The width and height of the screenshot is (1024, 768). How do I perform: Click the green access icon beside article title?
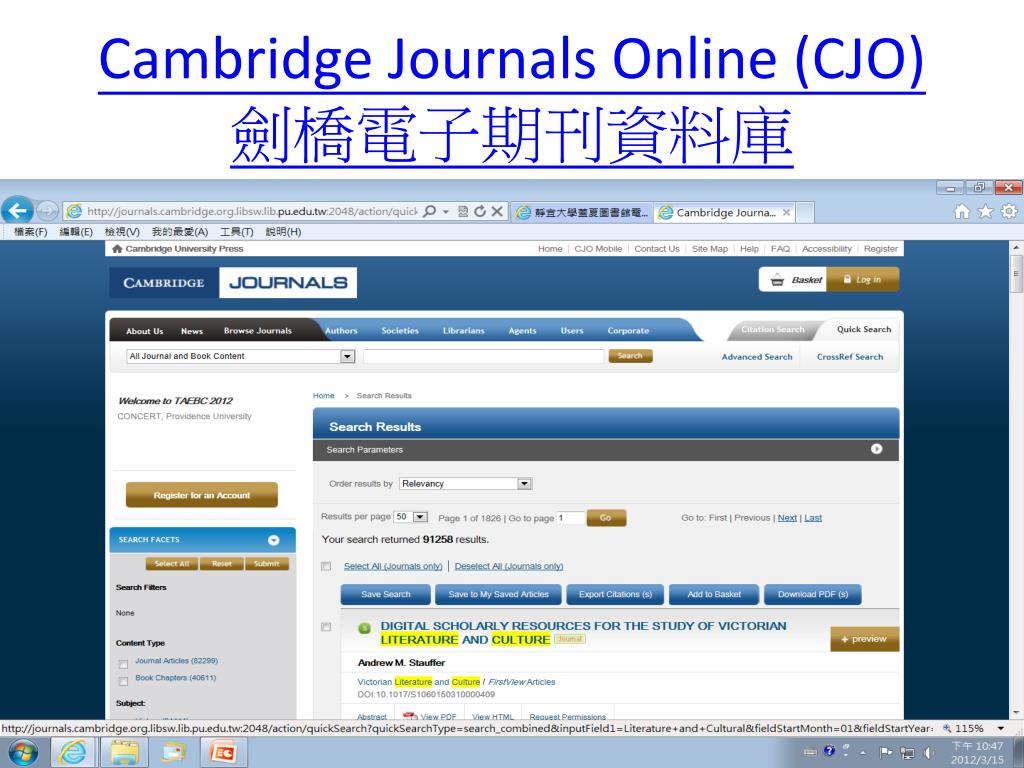point(364,628)
